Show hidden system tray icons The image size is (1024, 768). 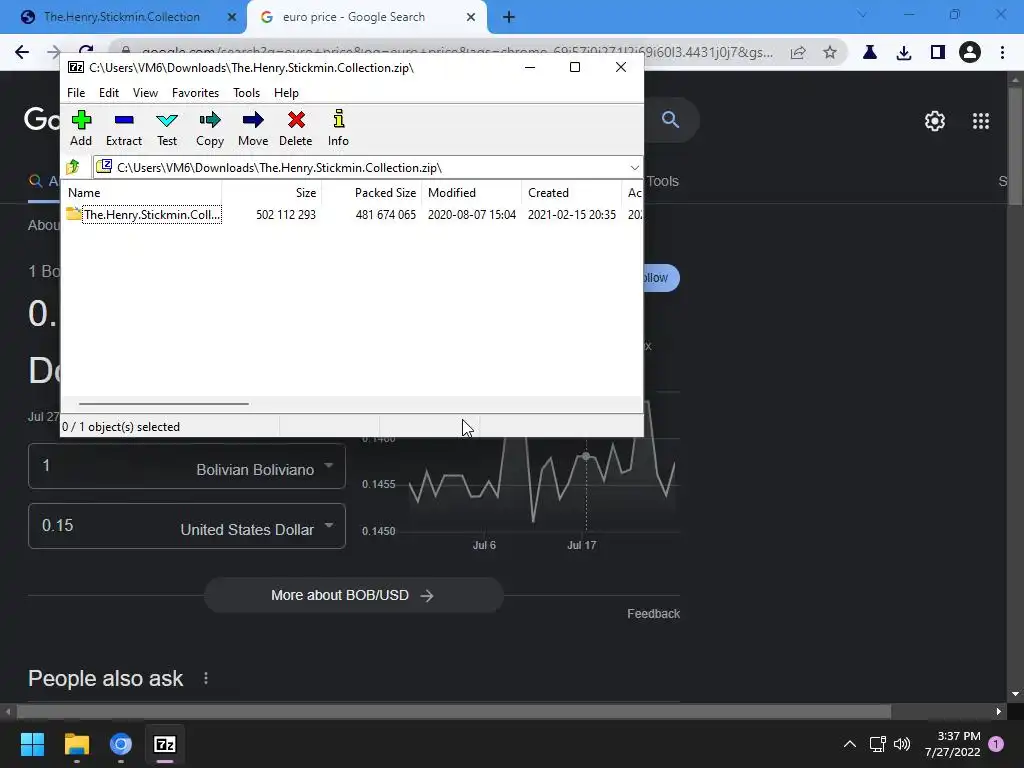(x=850, y=744)
